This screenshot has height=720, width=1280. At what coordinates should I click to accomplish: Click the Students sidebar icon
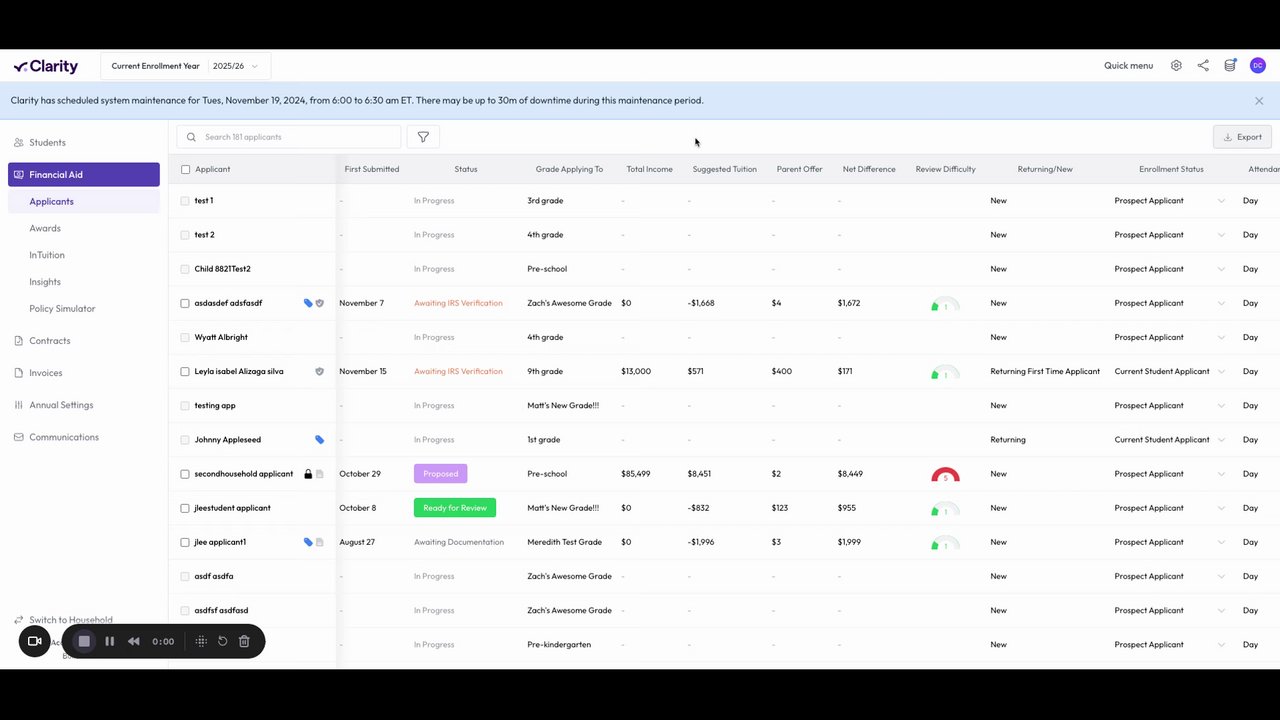(x=19, y=143)
